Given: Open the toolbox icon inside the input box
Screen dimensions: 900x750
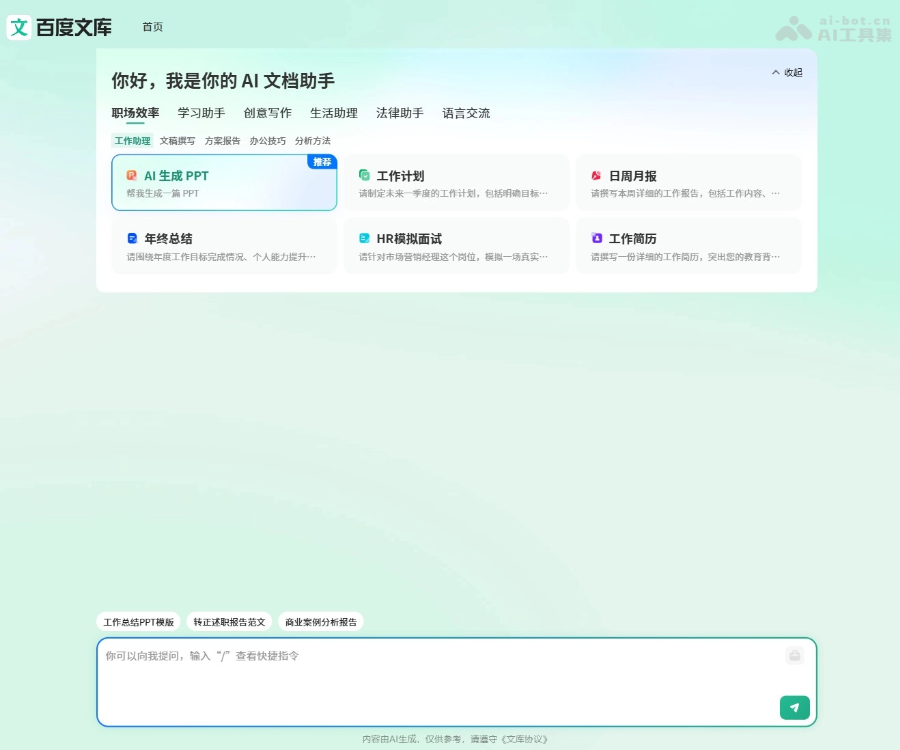Looking at the screenshot, I should click(795, 655).
